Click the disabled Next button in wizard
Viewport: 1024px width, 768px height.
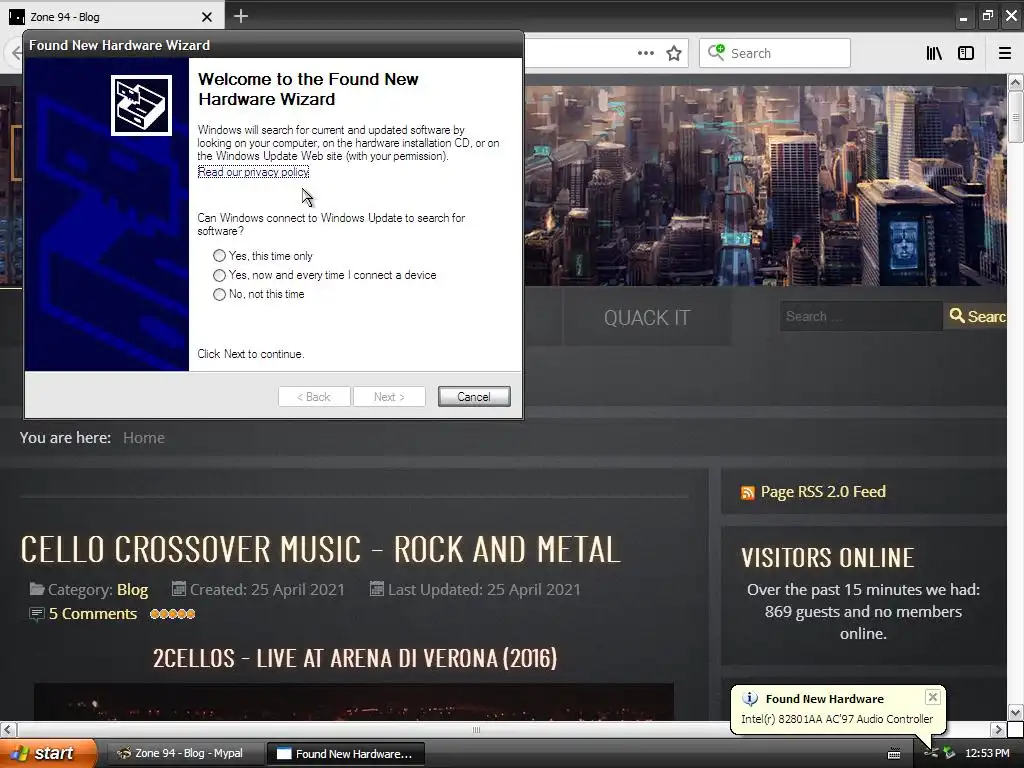(x=389, y=396)
